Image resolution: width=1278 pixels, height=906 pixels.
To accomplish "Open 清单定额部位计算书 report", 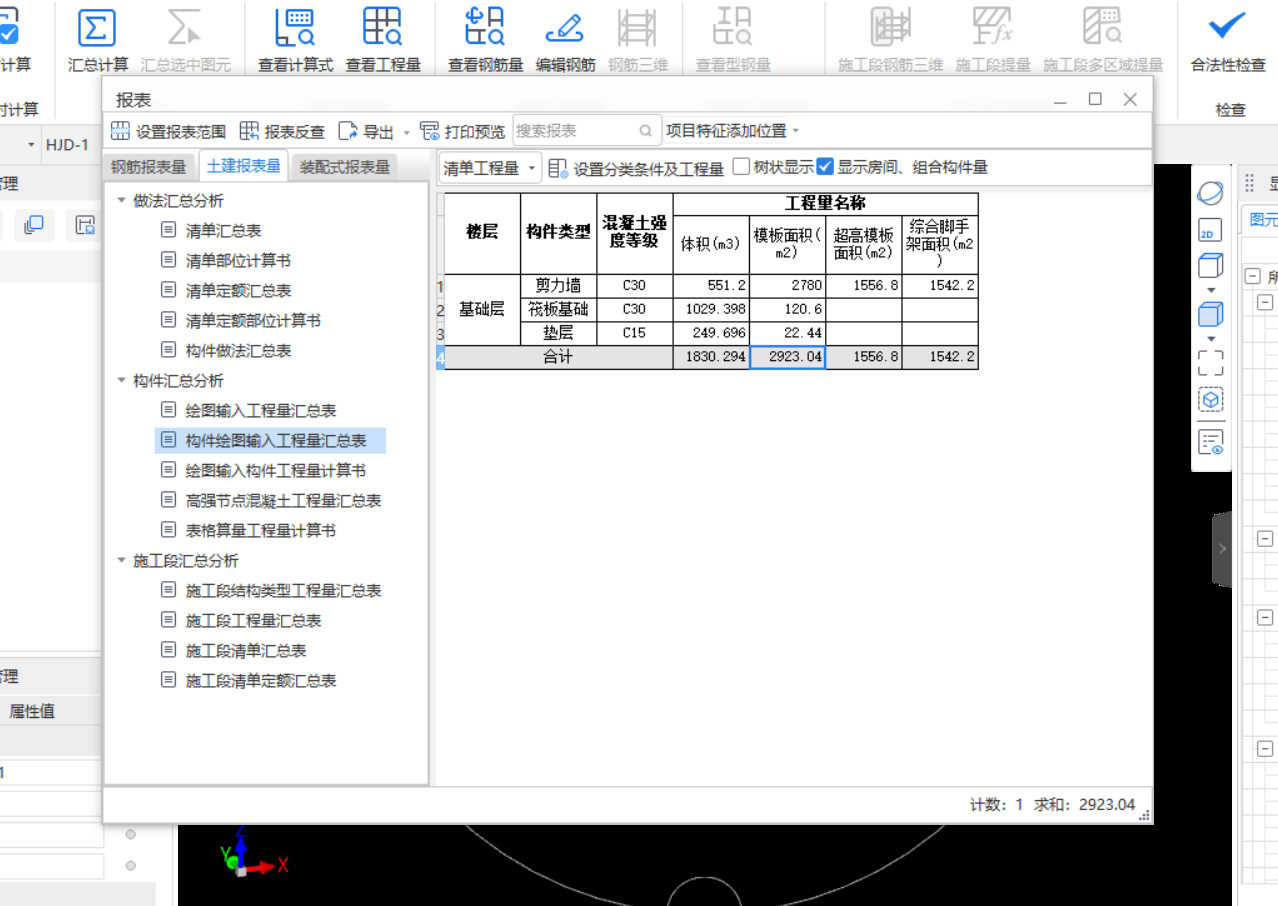I will 253,320.
